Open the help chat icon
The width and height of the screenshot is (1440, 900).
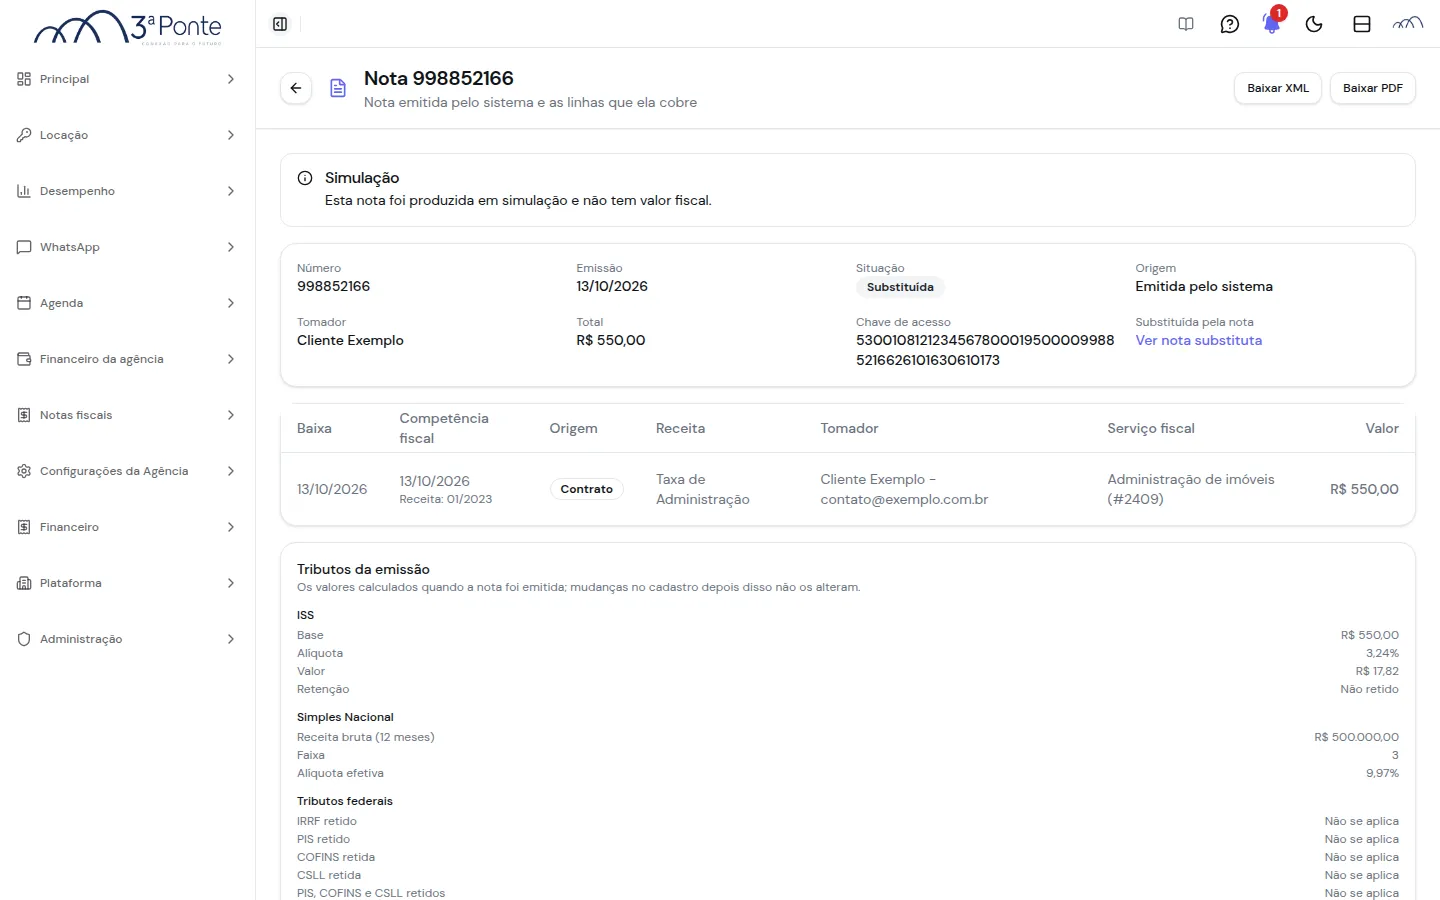(x=1230, y=24)
